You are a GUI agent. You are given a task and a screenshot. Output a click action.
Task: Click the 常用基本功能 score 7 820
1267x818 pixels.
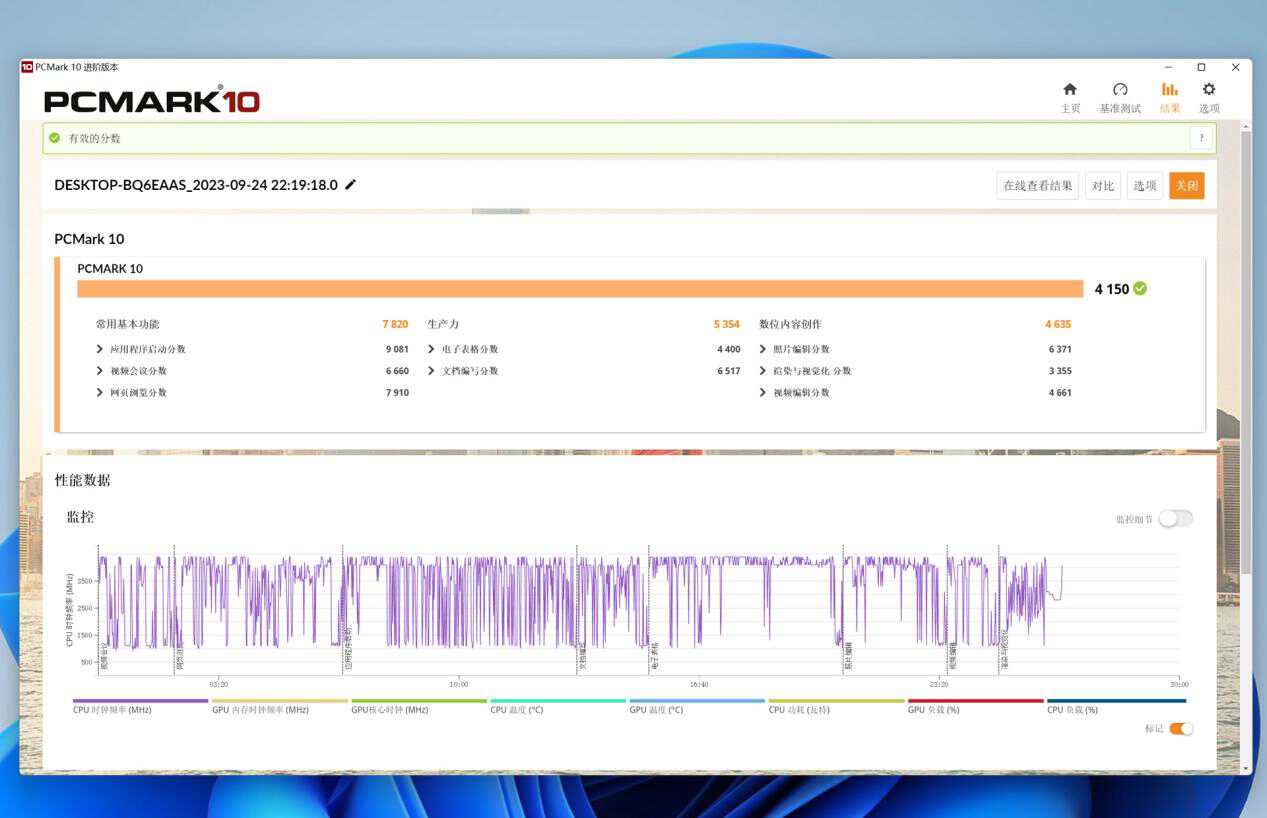coord(395,324)
